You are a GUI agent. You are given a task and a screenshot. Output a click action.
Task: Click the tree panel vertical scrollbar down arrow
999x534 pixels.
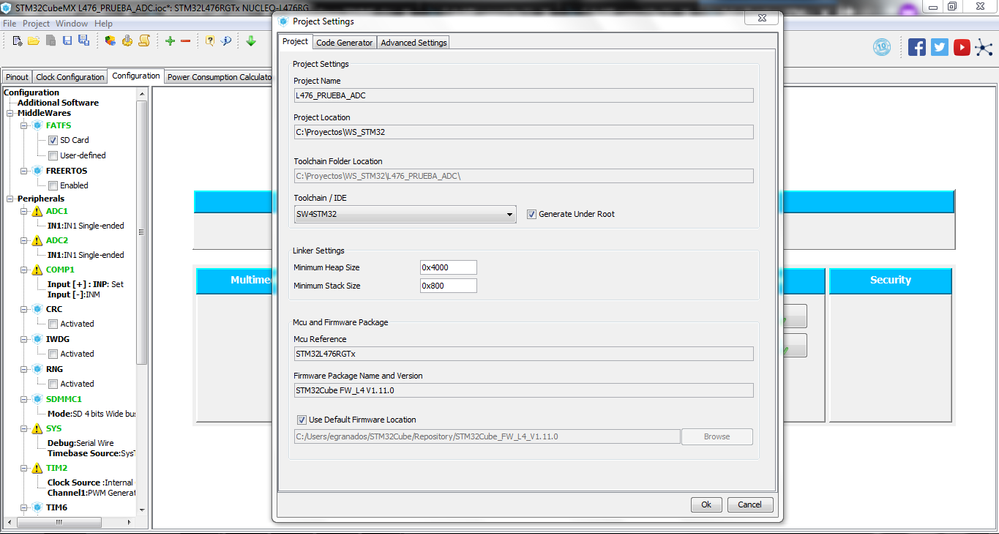coord(142,510)
